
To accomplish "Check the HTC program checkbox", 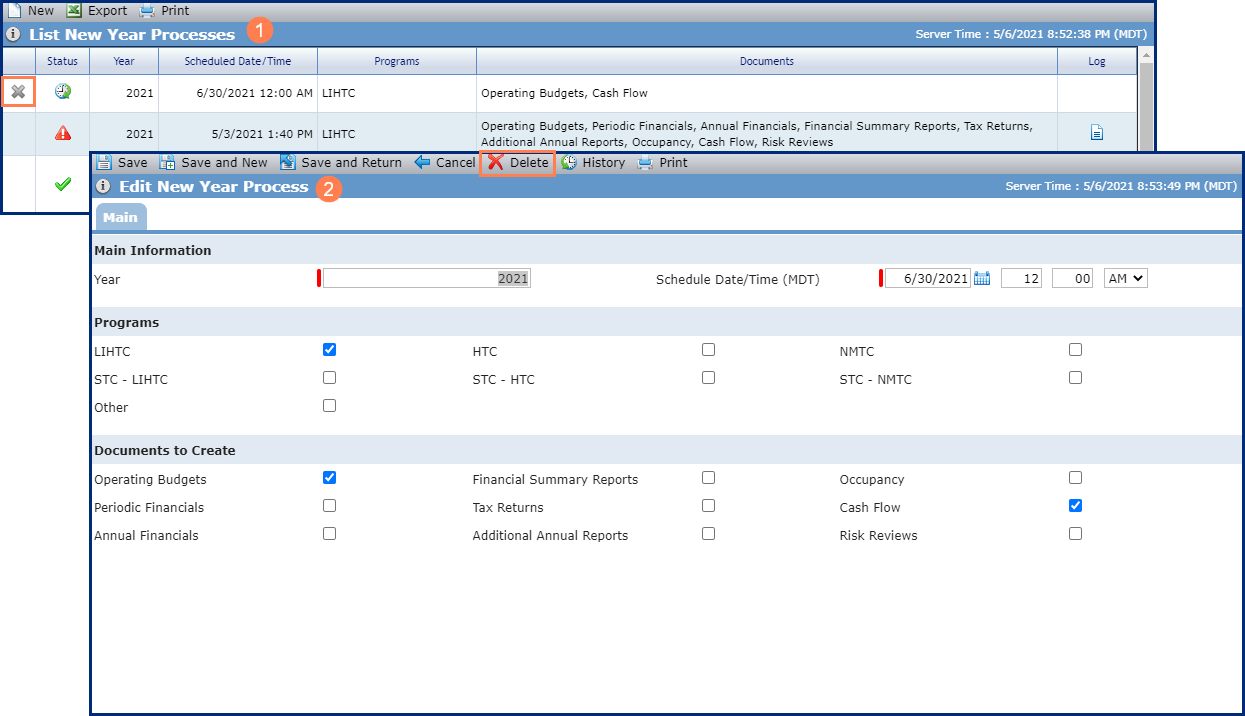I will click(x=708, y=350).
